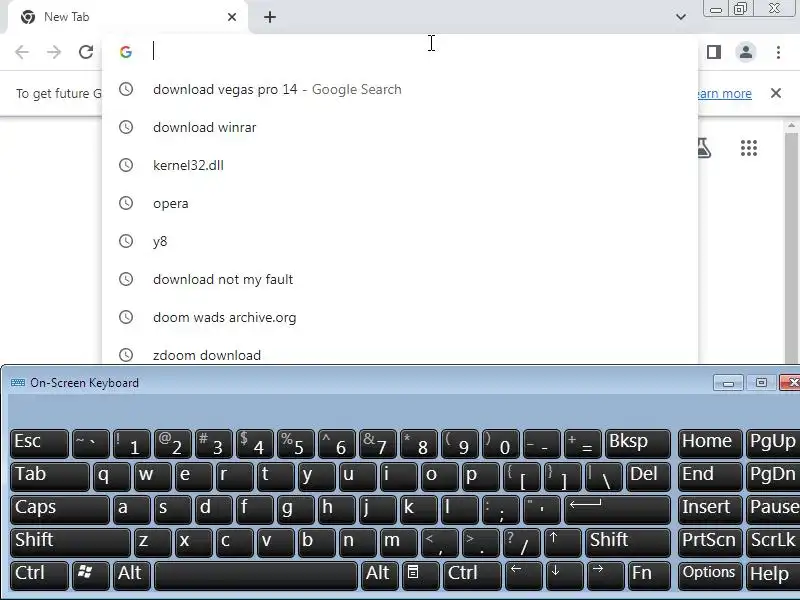Click the letter q key
Viewport: 800px width, 600px height.
[112, 477]
